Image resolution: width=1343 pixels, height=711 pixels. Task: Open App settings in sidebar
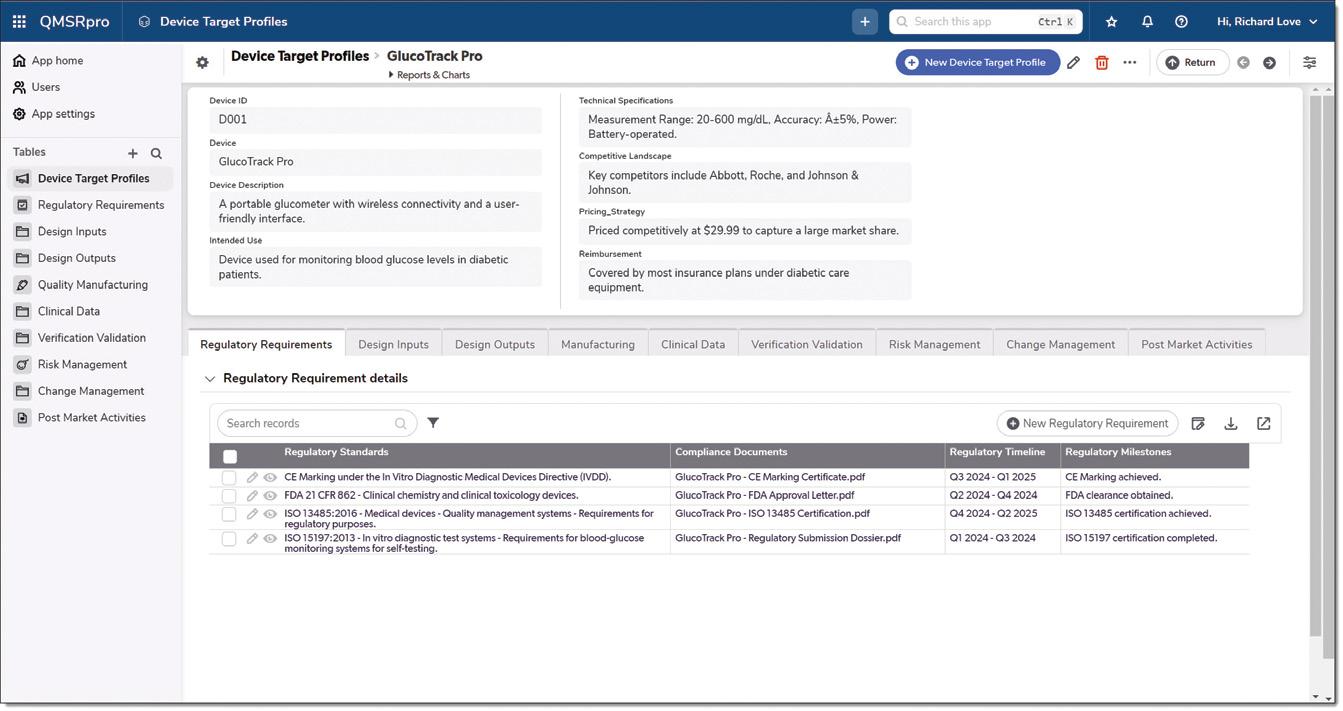[63, 114]
